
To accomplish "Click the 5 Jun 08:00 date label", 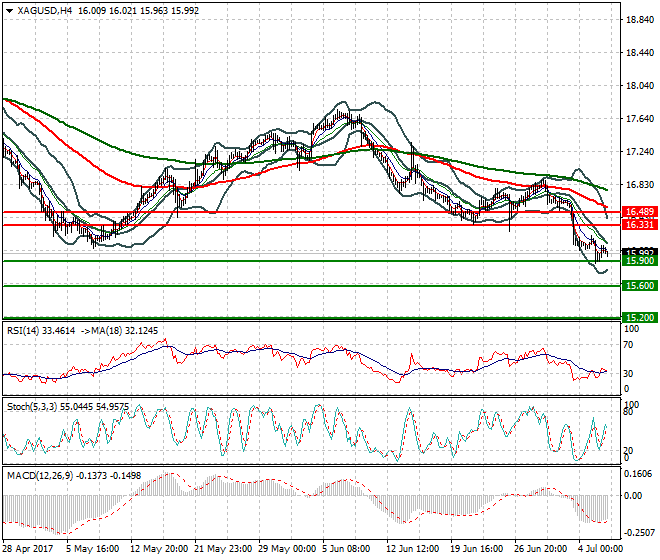I will 346,549.
